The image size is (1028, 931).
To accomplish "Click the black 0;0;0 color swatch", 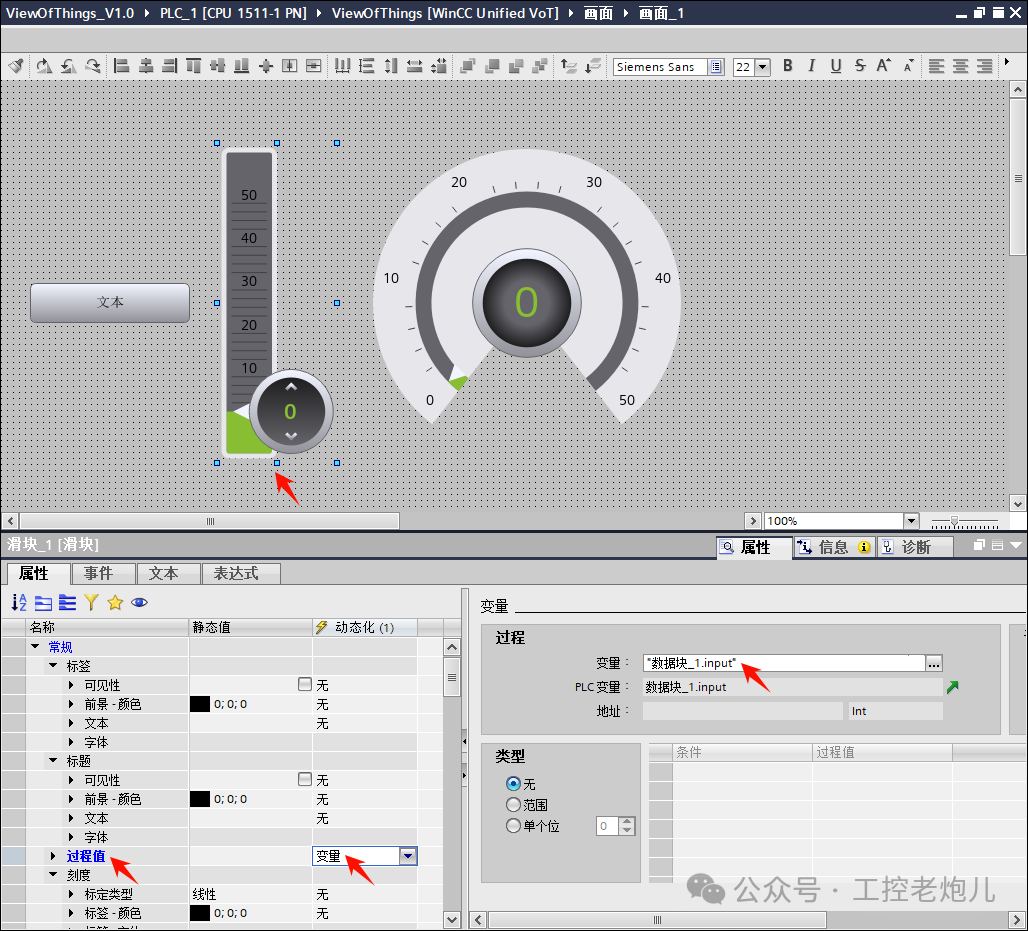I will pyautogui.click(x=200, y=703).
